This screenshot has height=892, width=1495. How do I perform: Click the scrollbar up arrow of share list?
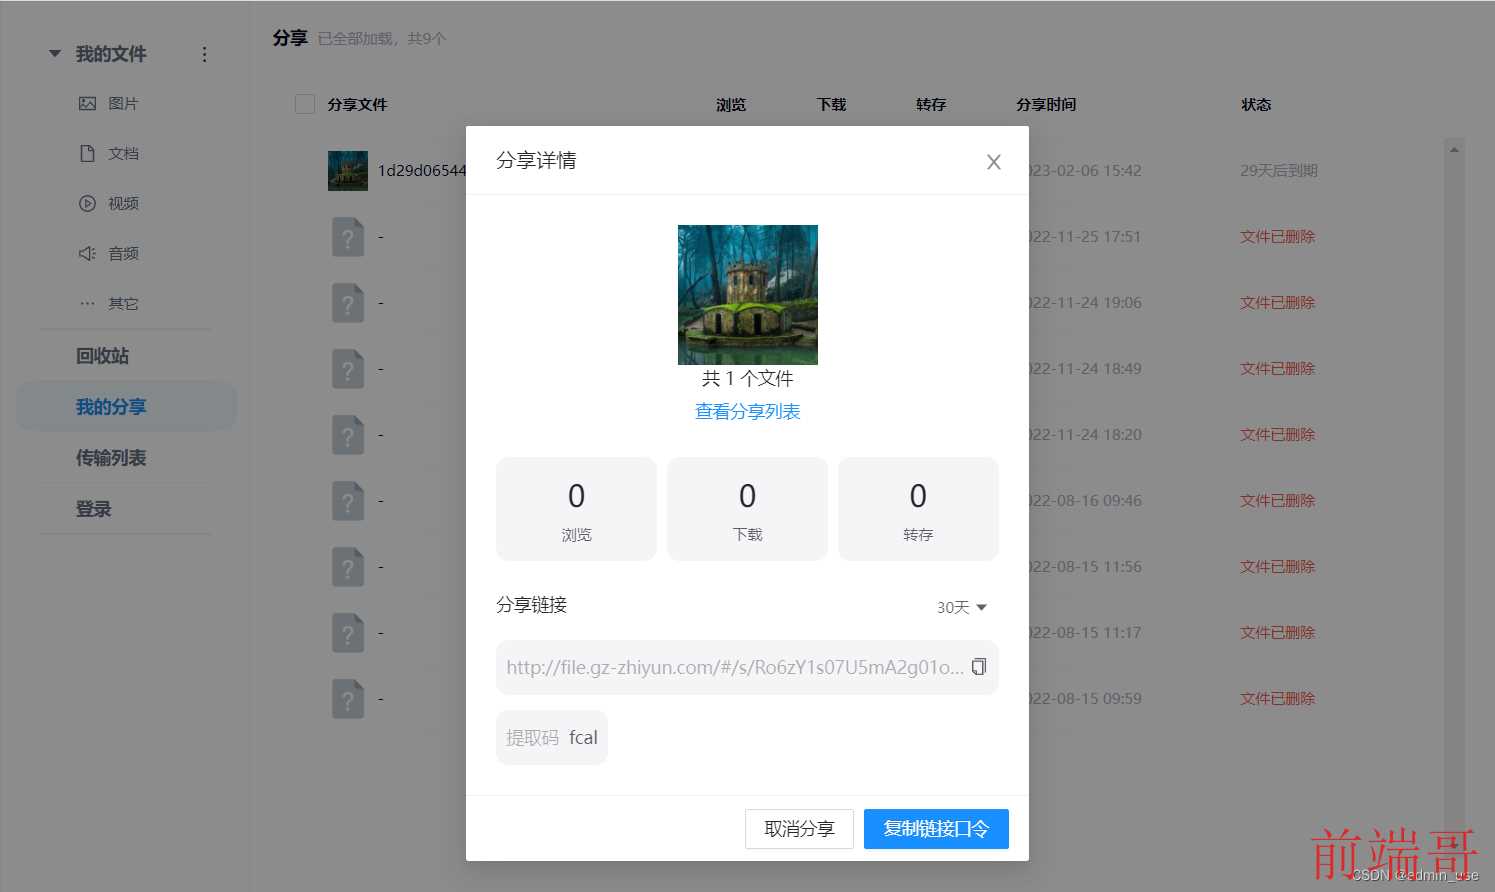tap(1455, 150)
